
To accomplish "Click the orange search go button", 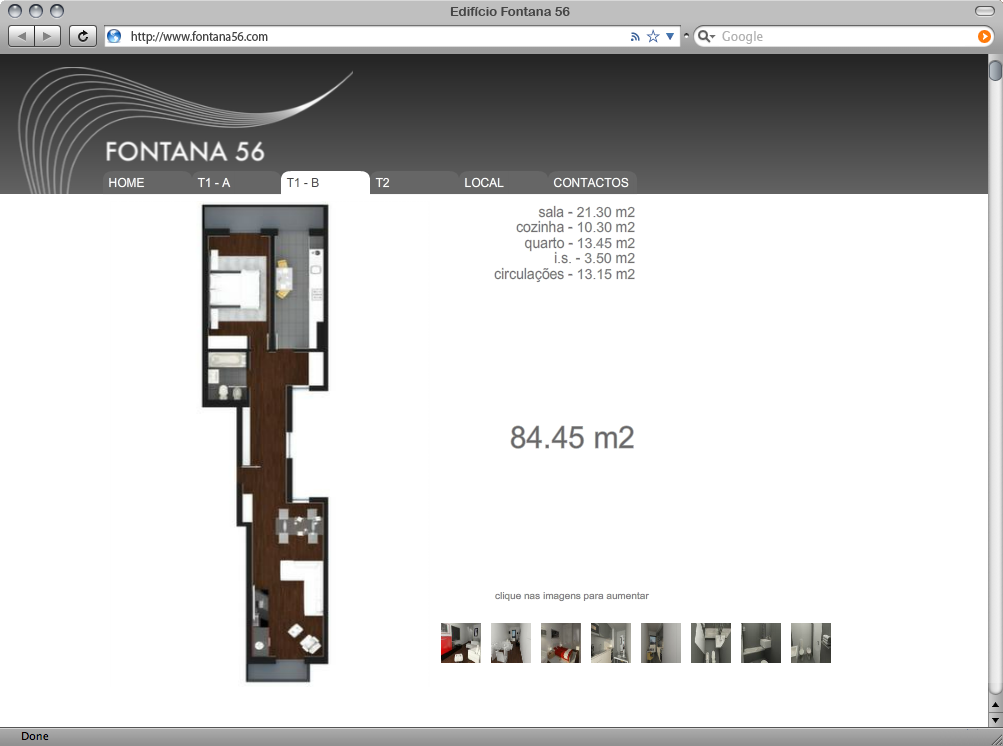I will pos(984,36).
